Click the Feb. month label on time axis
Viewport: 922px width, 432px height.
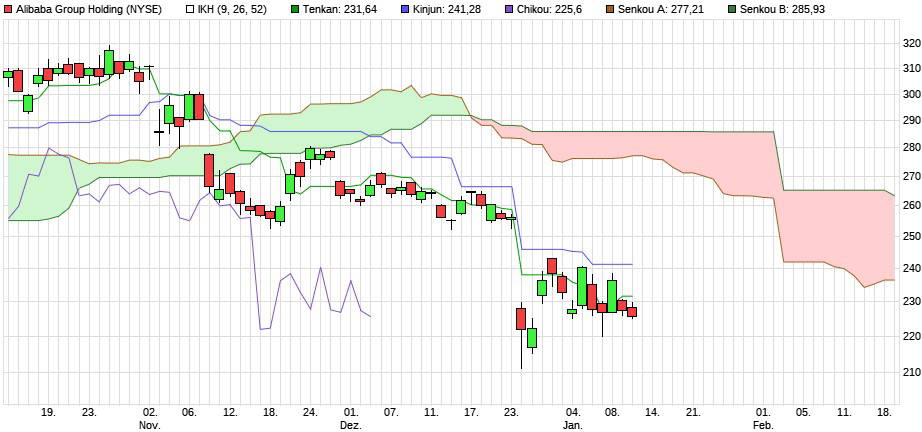(x=764, y=424)
